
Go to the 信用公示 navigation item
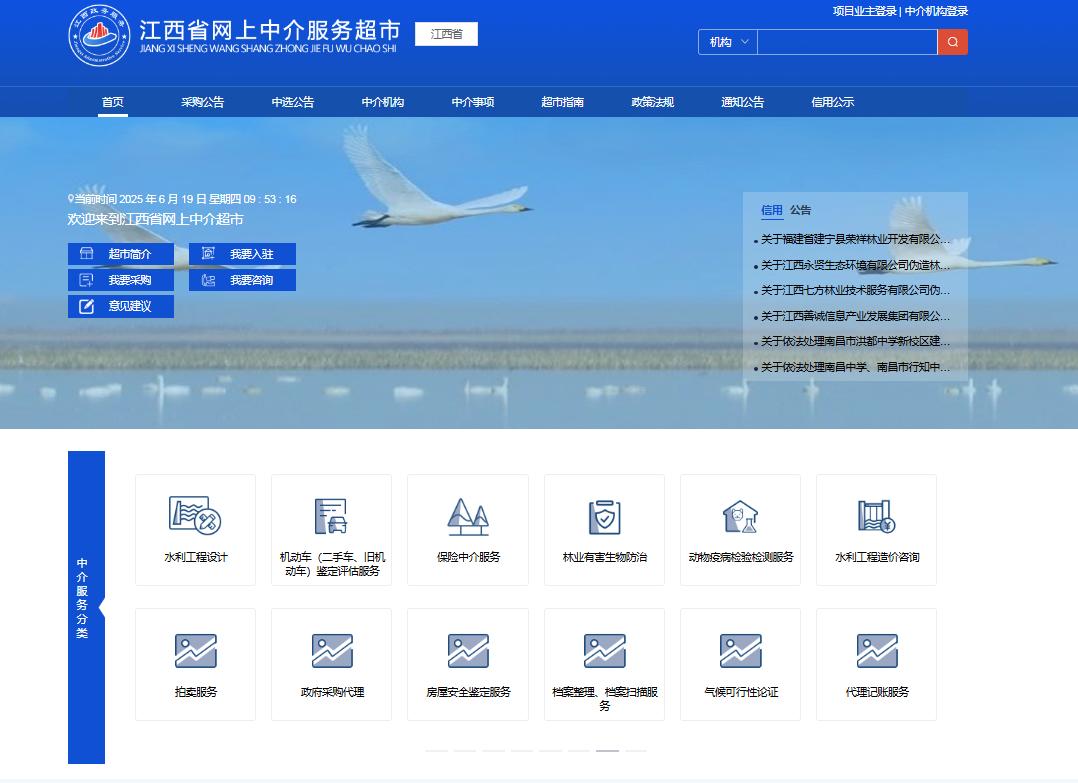832,102
